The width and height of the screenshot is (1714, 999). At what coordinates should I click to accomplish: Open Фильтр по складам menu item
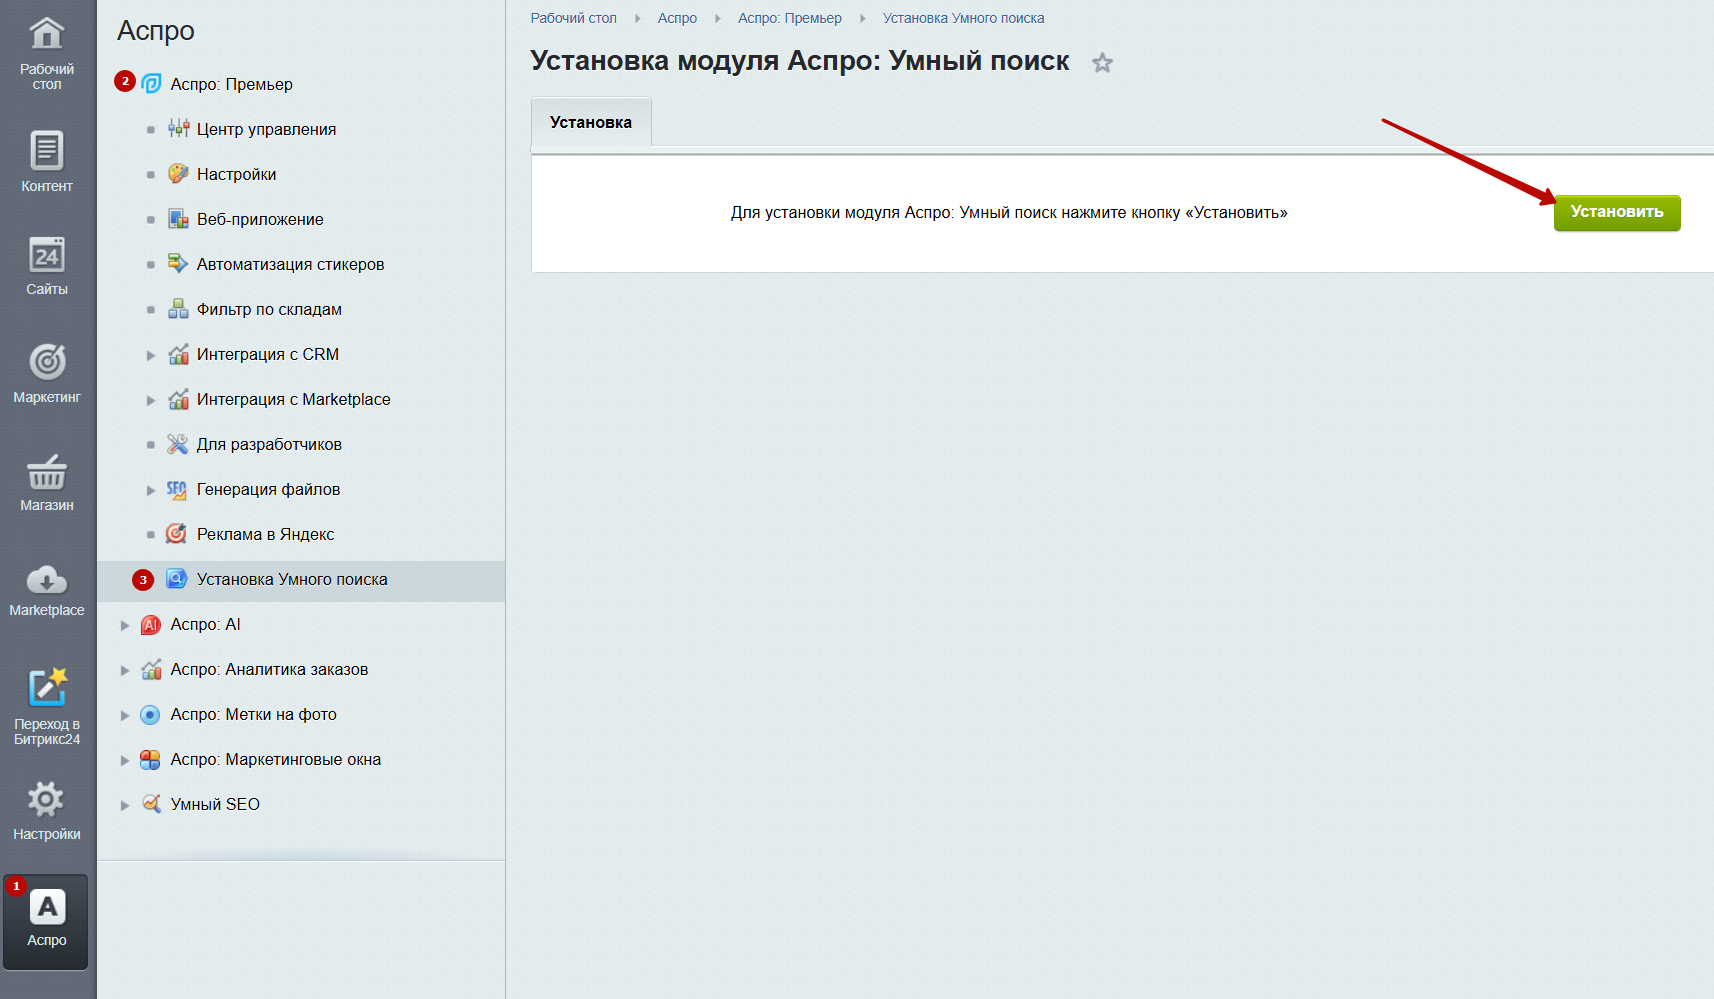(269, 309)
